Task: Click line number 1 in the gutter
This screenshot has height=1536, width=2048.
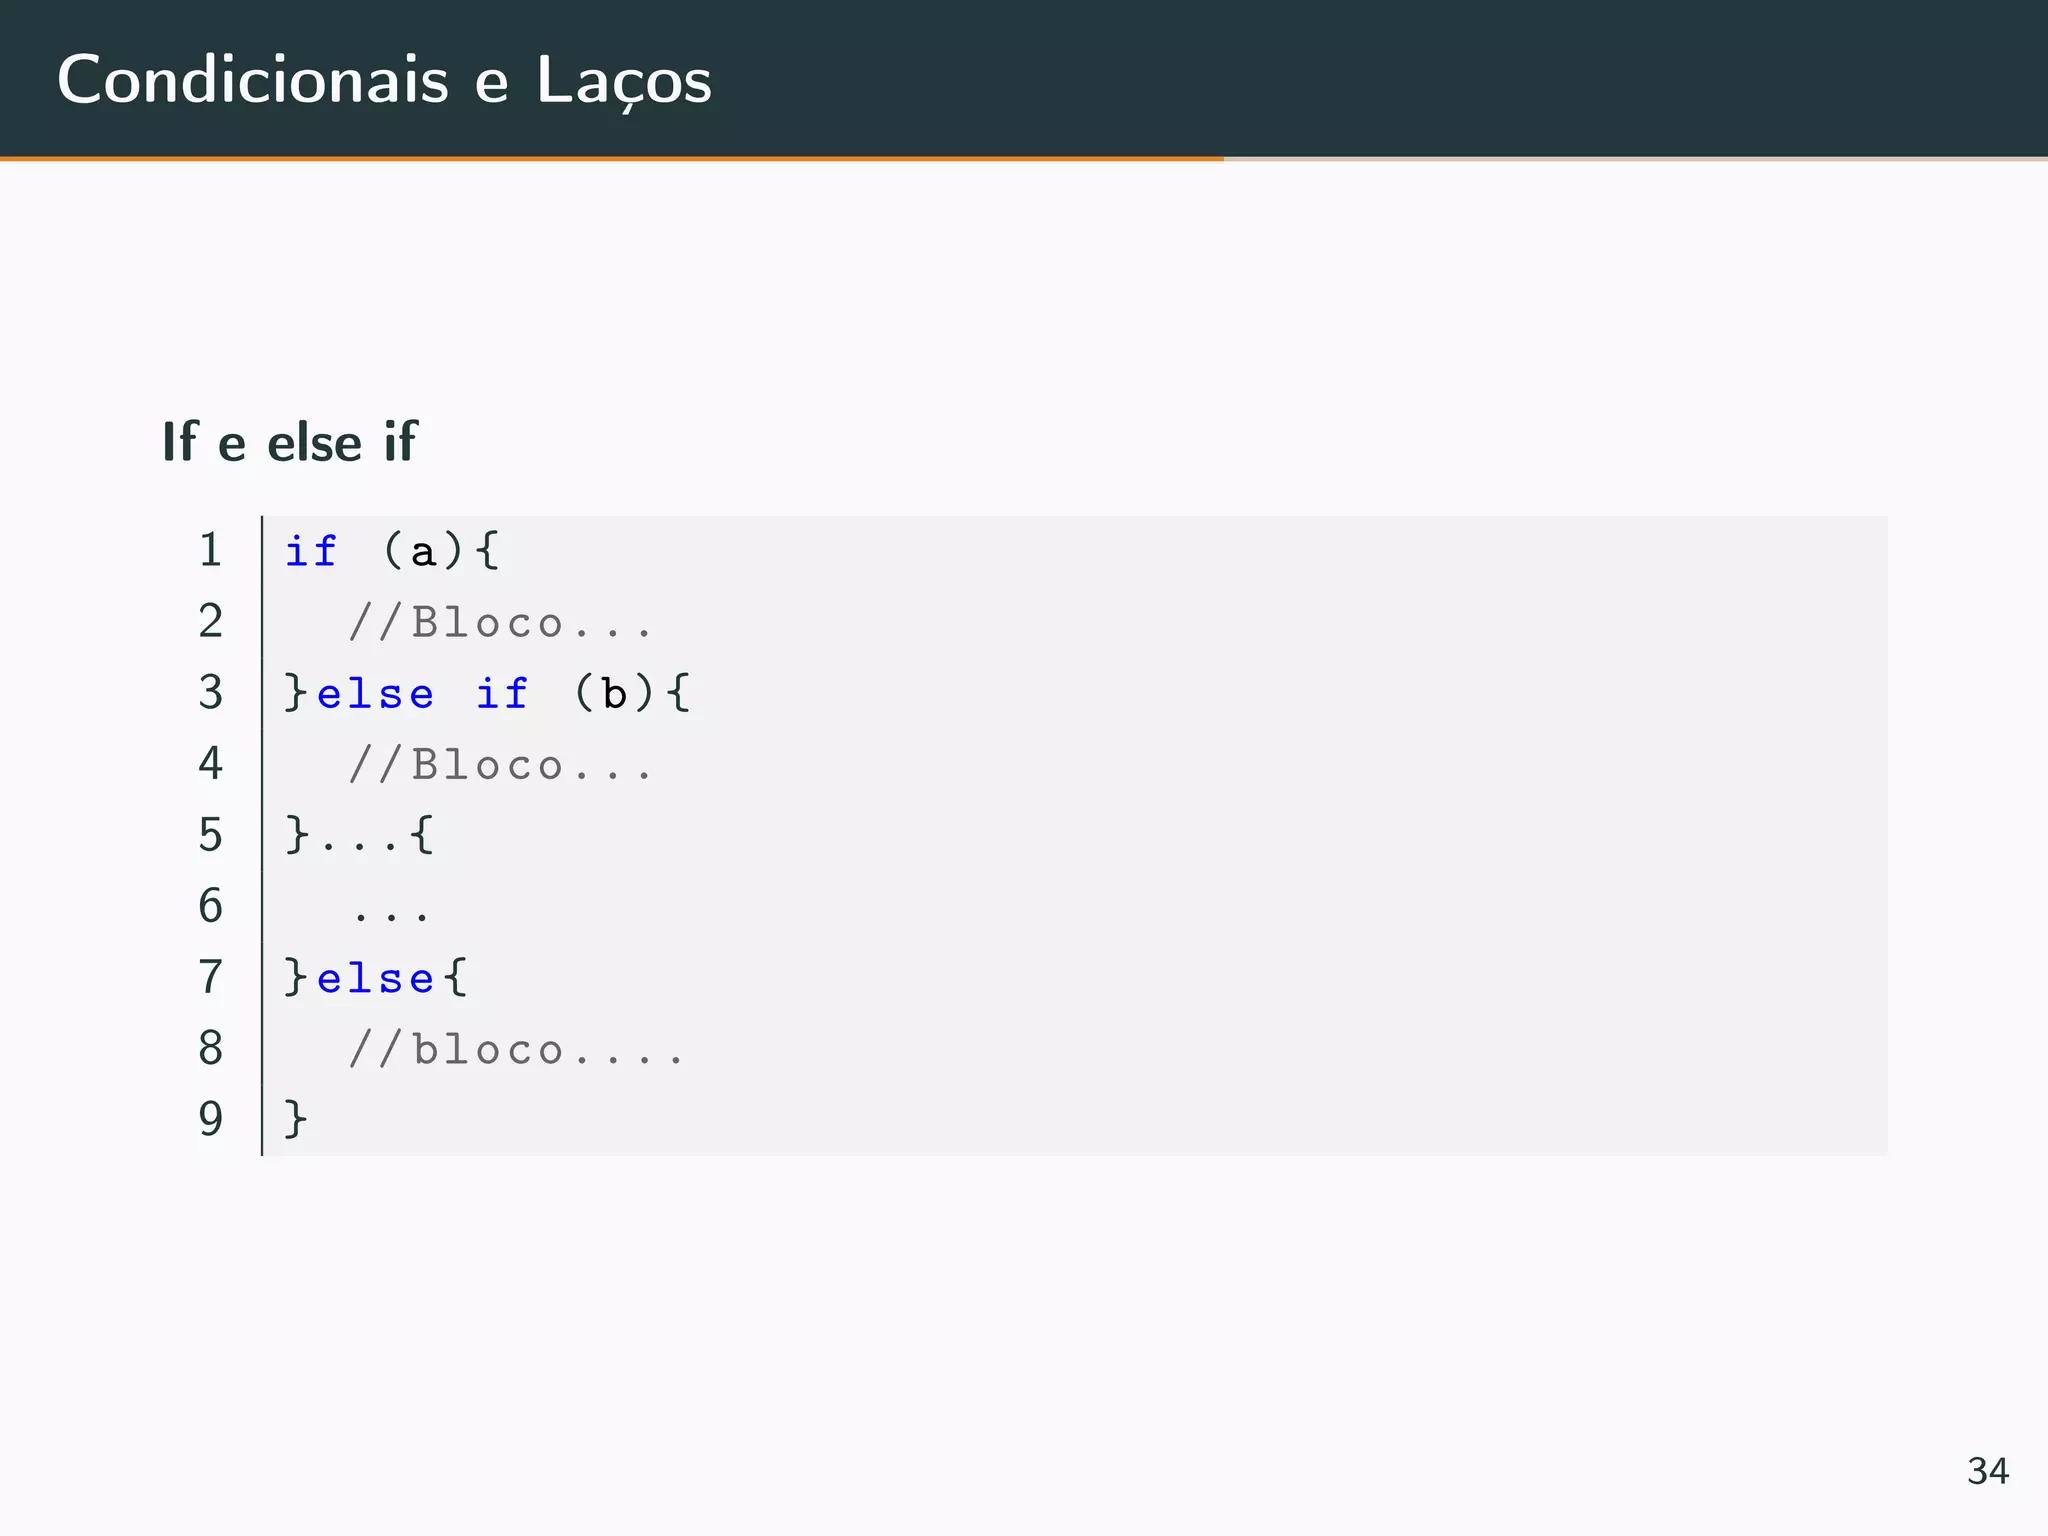Action: click(x=210, y=550)
